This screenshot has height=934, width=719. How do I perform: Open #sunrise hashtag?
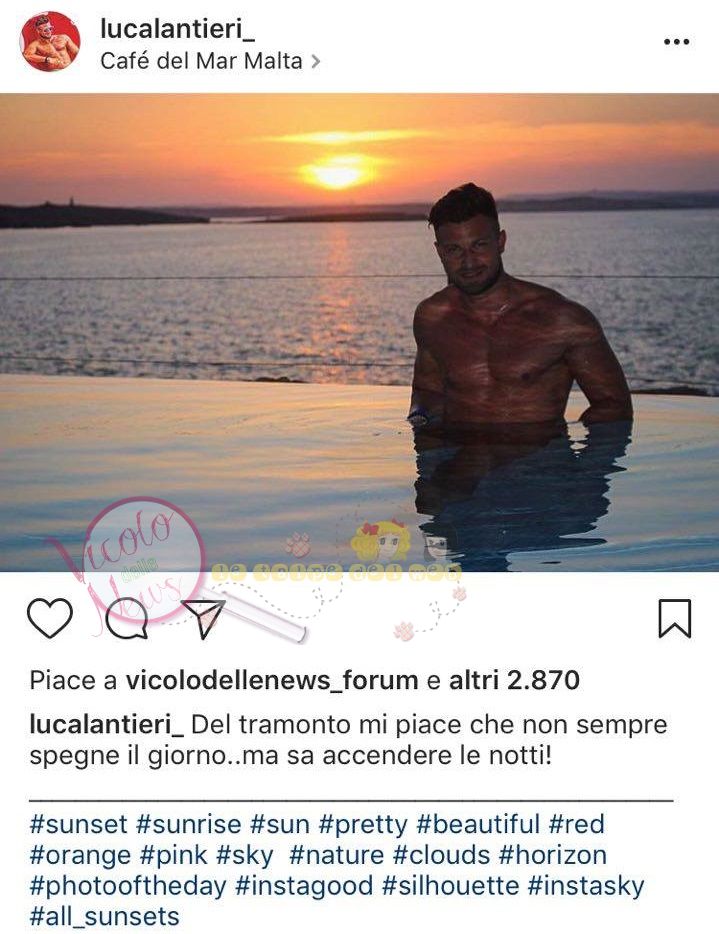point(188,824)
